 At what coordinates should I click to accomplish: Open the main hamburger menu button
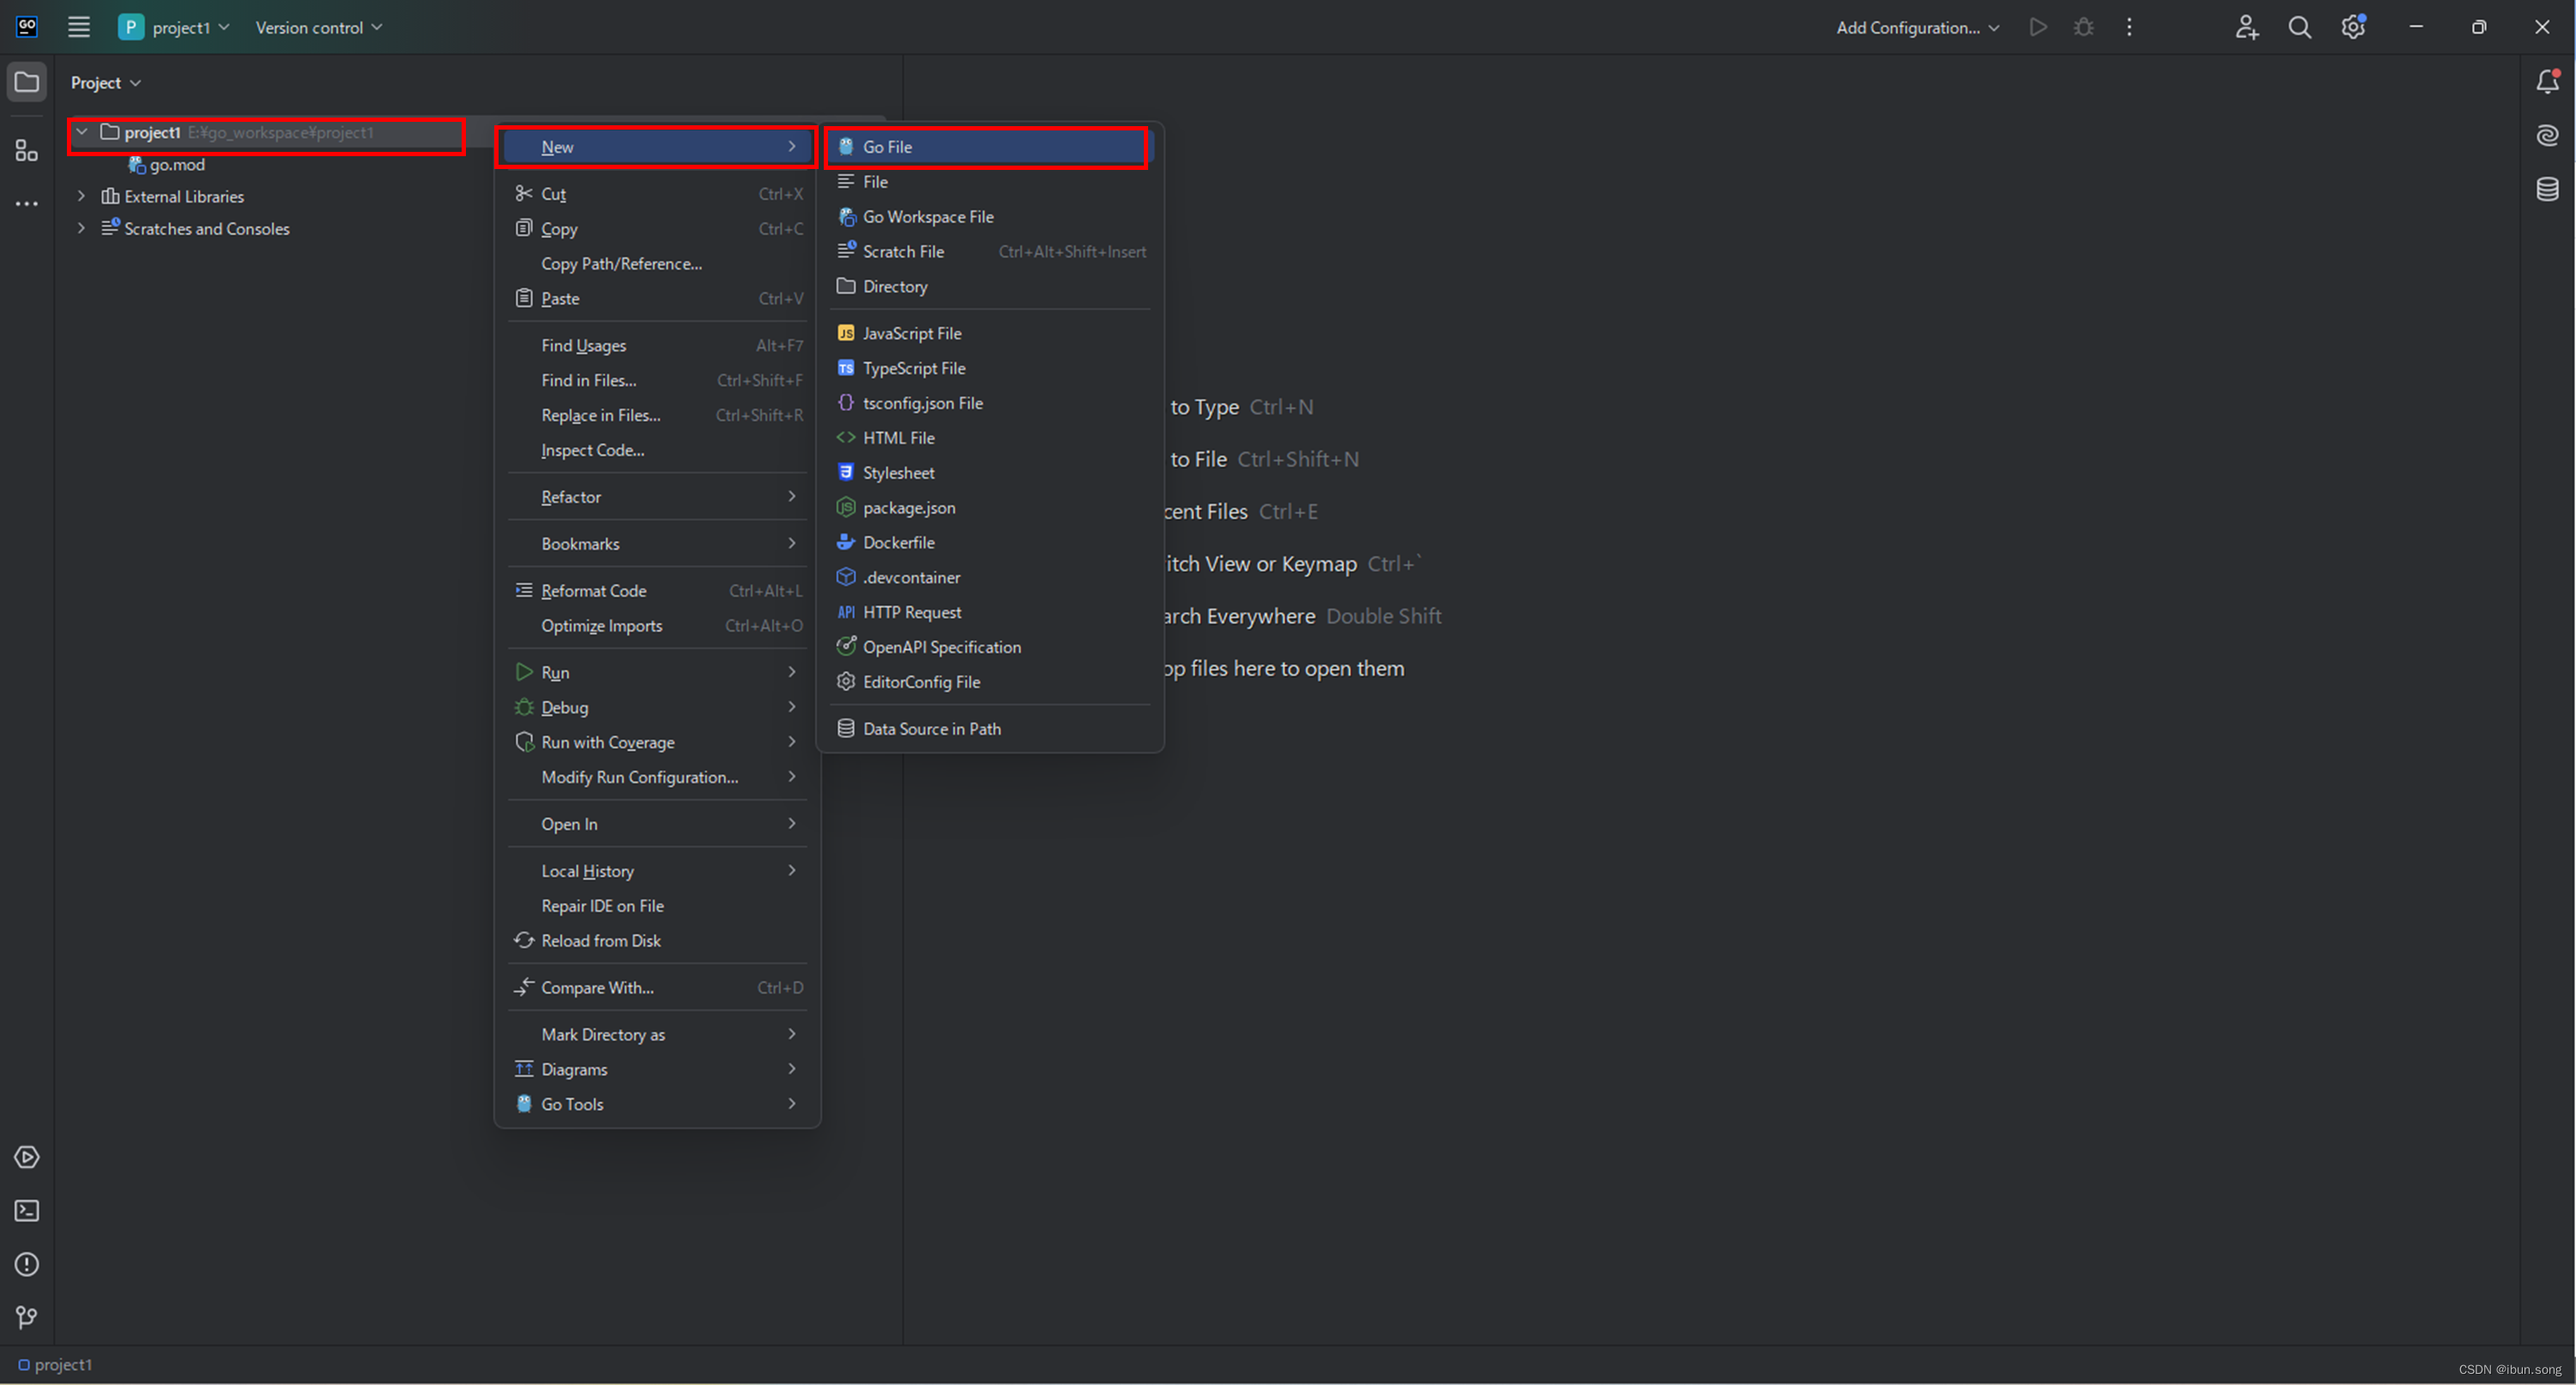click(x=79, y=27)
